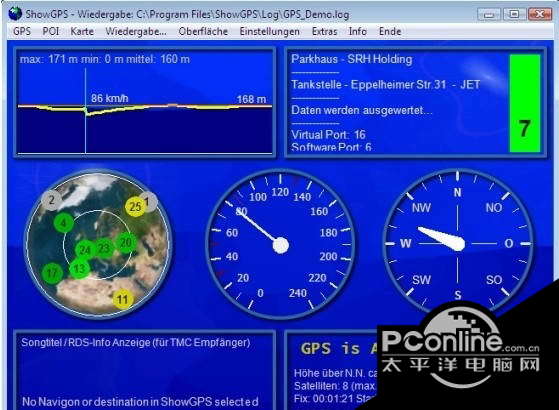Maximize the ShowGPS window
This screenshot has height=410, width=559.
pos(514,14)
